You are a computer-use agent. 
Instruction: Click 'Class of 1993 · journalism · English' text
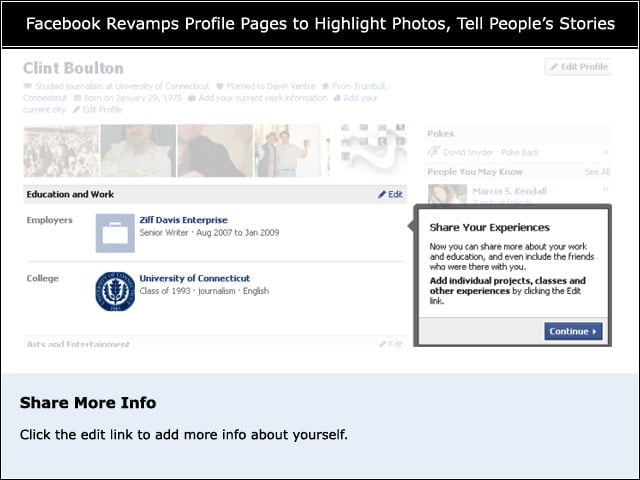pos(204,291)
